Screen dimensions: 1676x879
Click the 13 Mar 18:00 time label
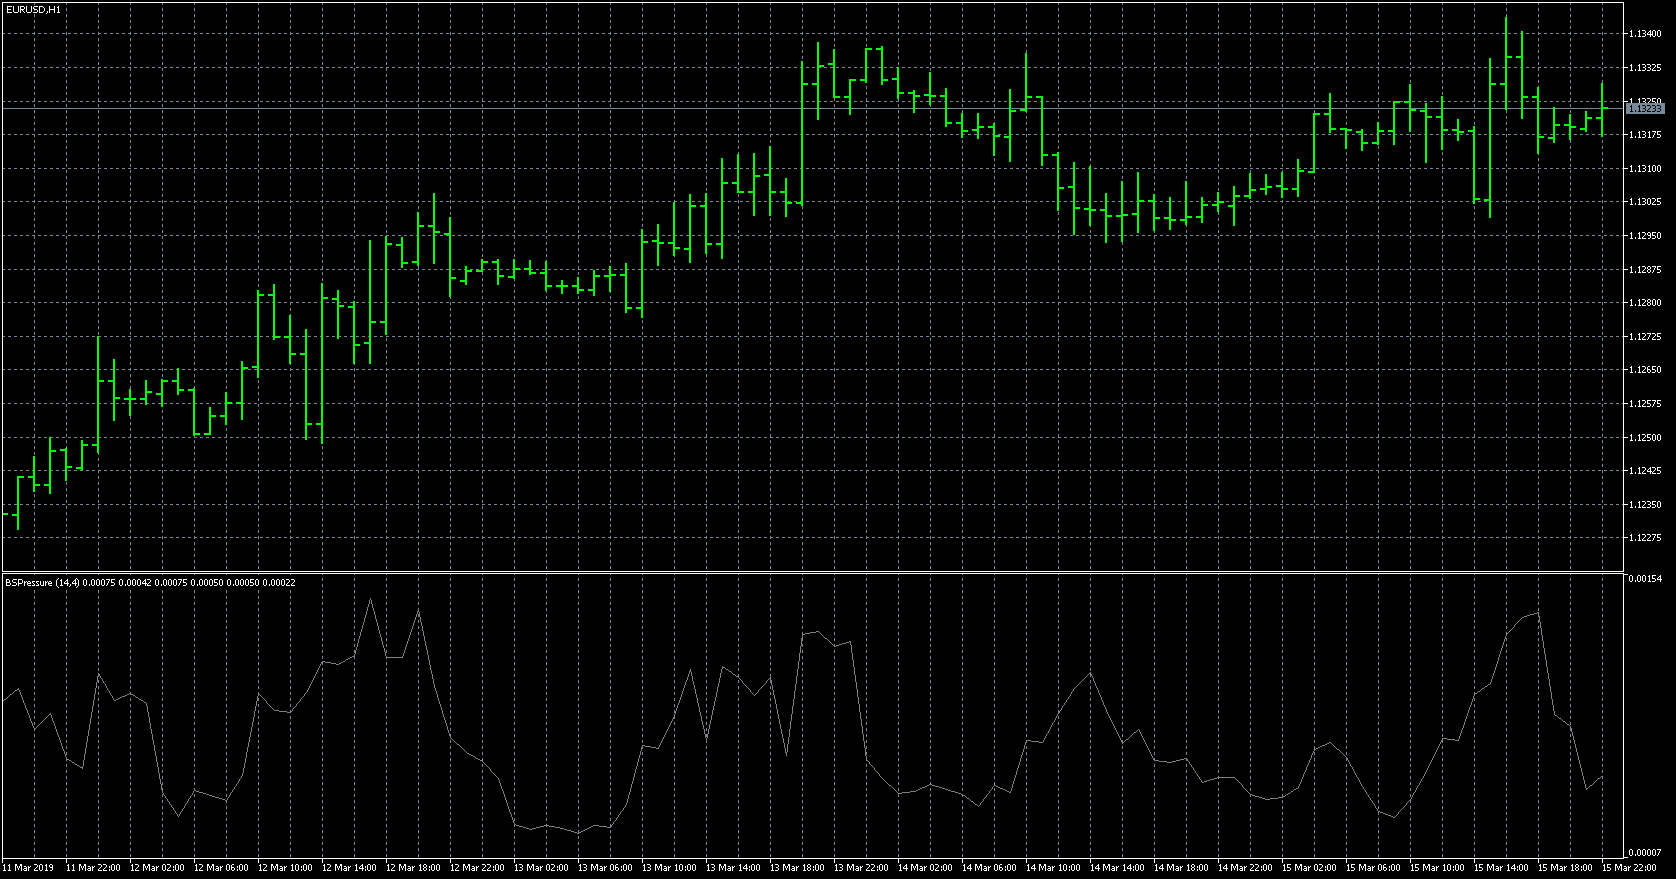[797, 868]
